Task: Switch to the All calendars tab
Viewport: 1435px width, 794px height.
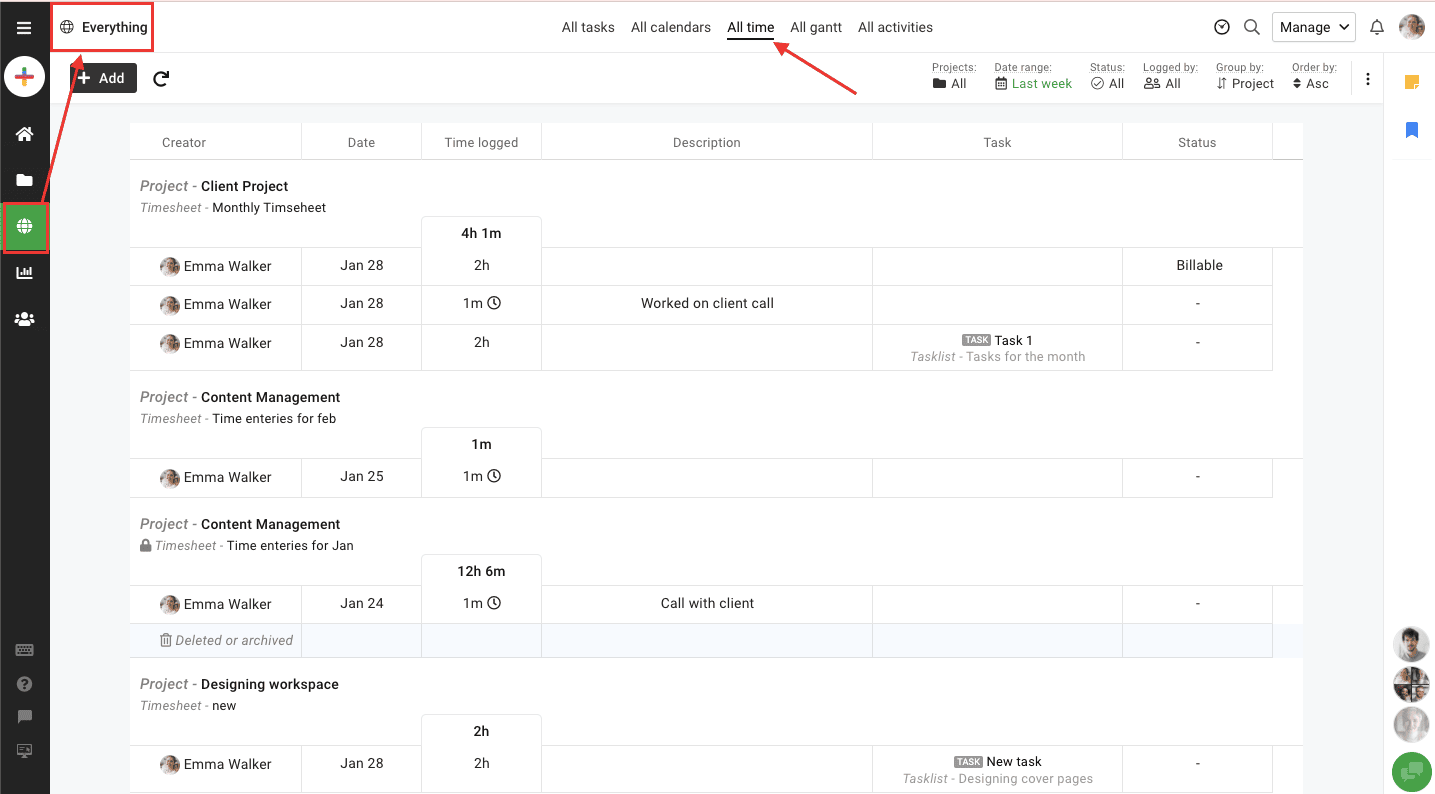Action: tap(670, 27)
